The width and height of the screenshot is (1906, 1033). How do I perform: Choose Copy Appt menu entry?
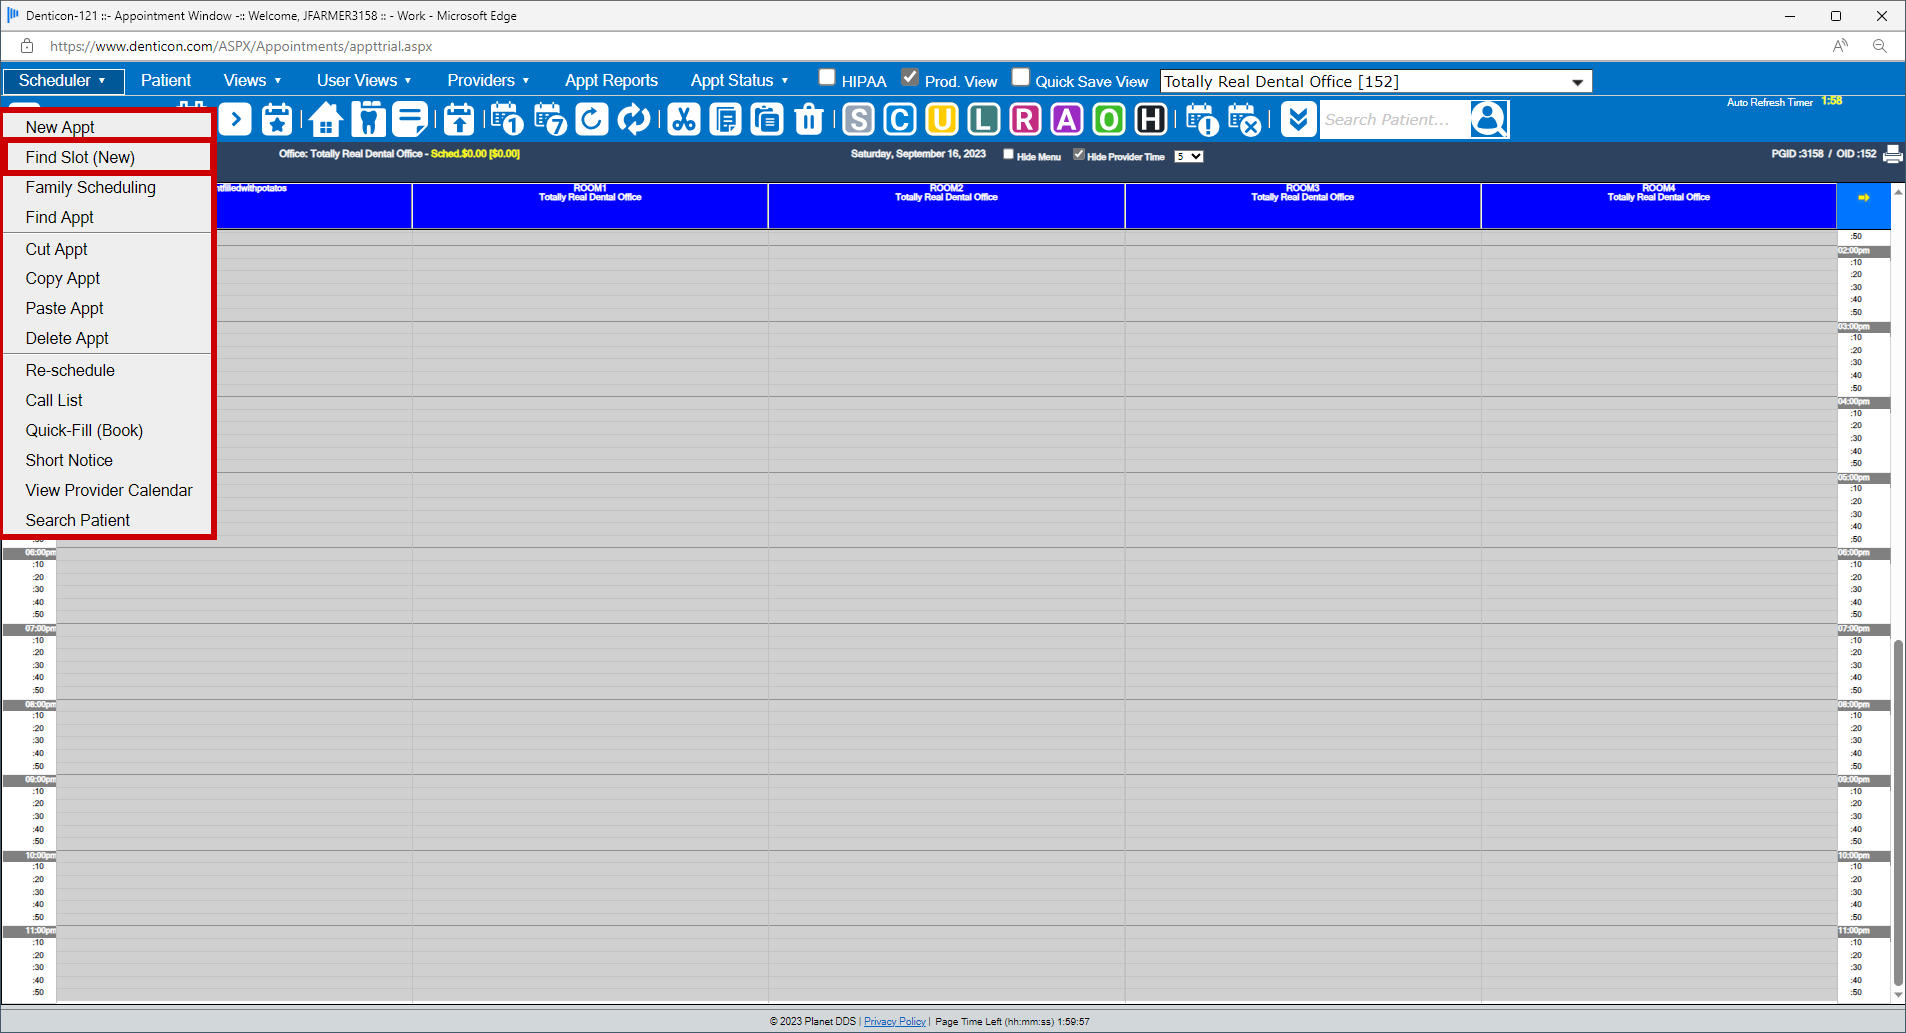tap(107, 278)
